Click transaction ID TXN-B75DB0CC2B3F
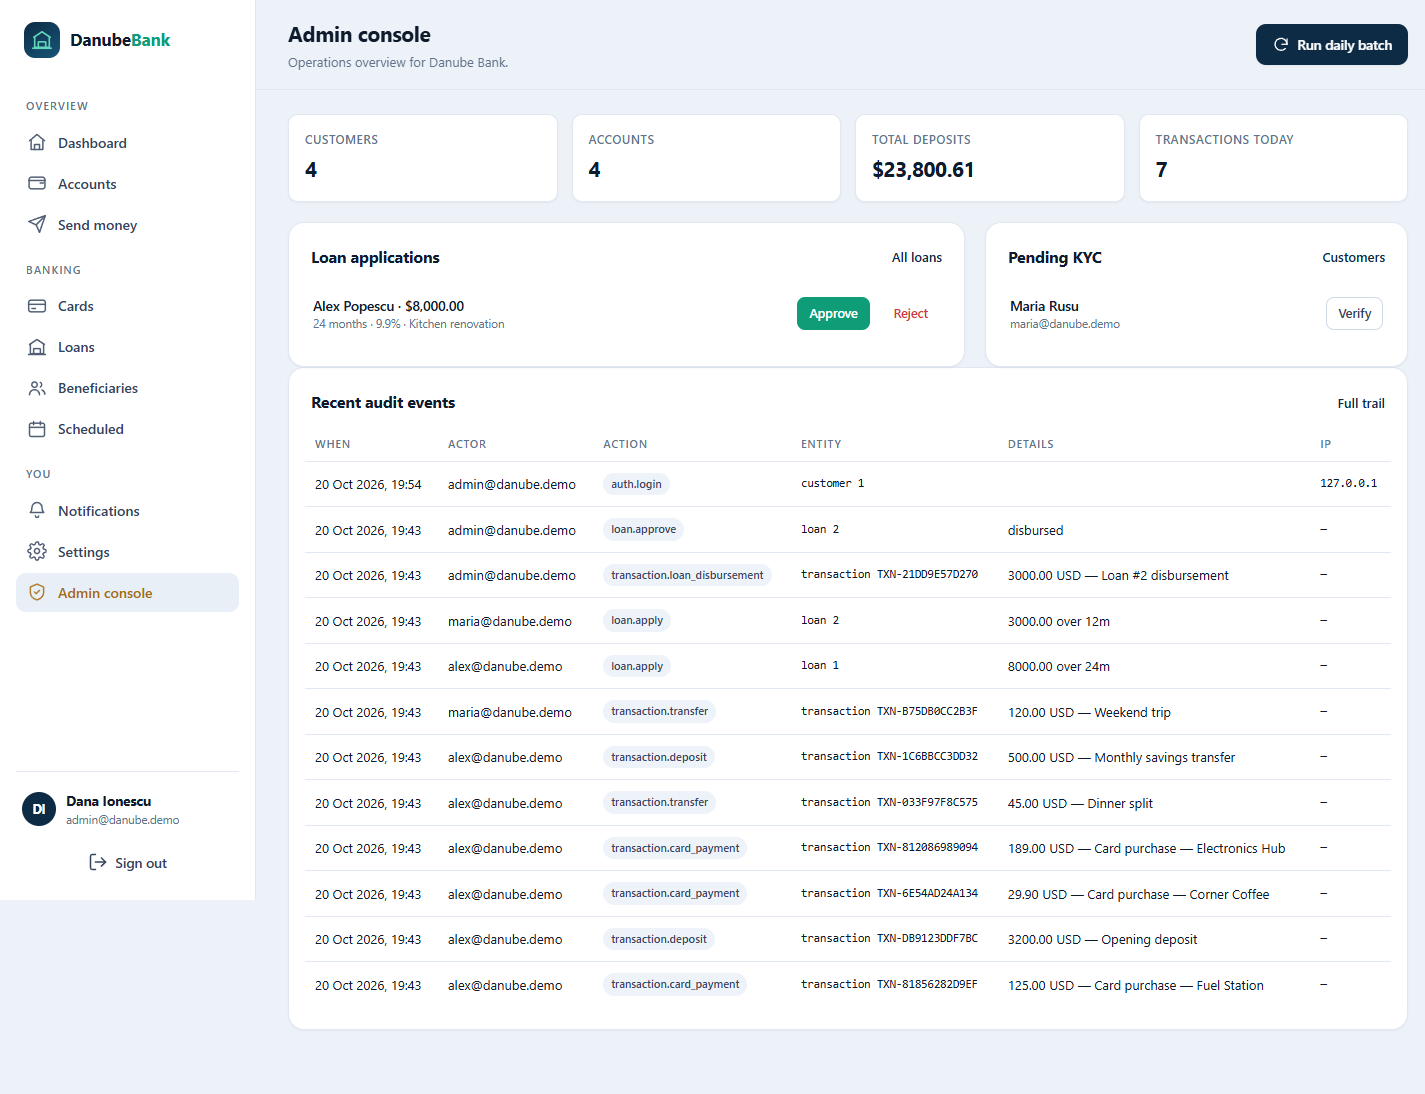This screenshot has width=1425, height=1094. 927,711
